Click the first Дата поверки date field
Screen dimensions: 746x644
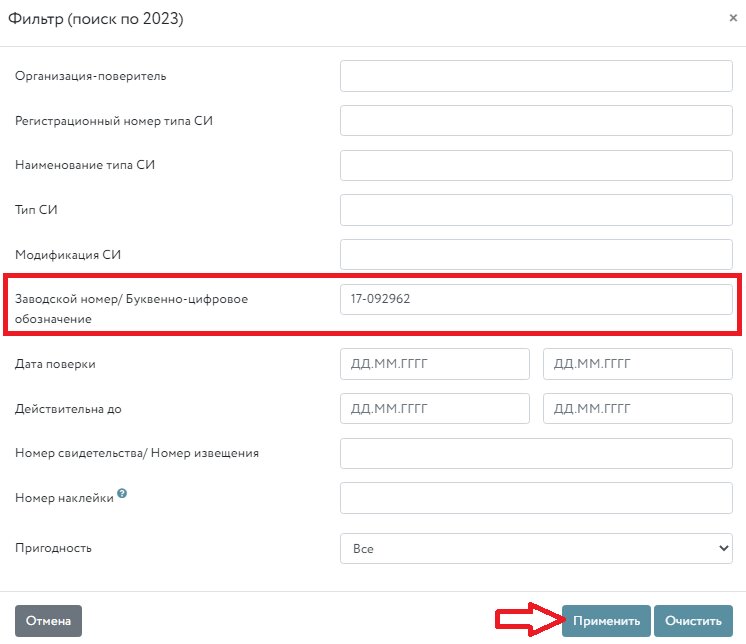(435, 364)
